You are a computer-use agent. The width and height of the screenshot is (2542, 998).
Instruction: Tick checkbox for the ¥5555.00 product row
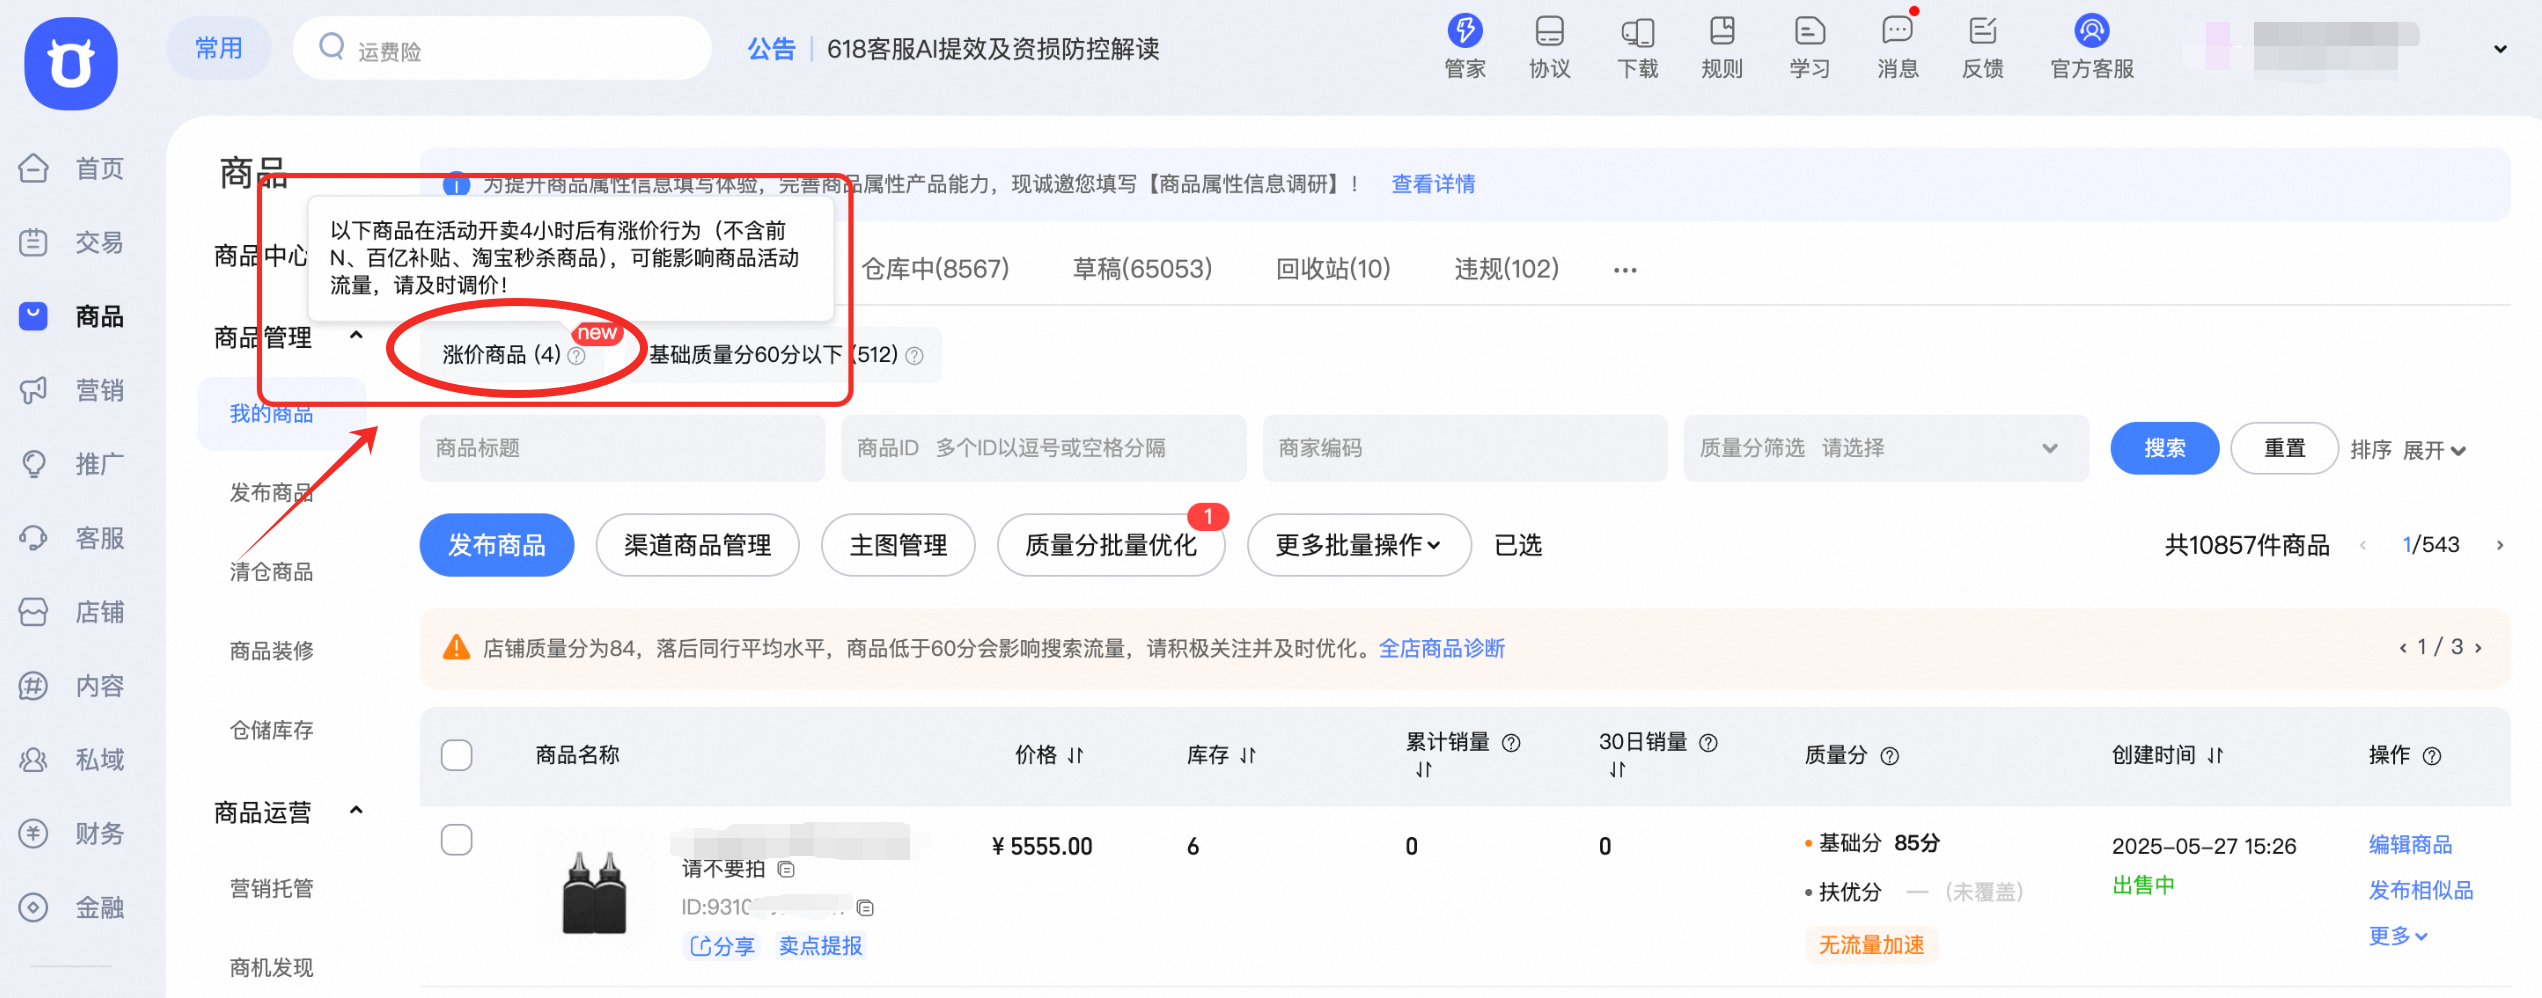tap(457, 840)
